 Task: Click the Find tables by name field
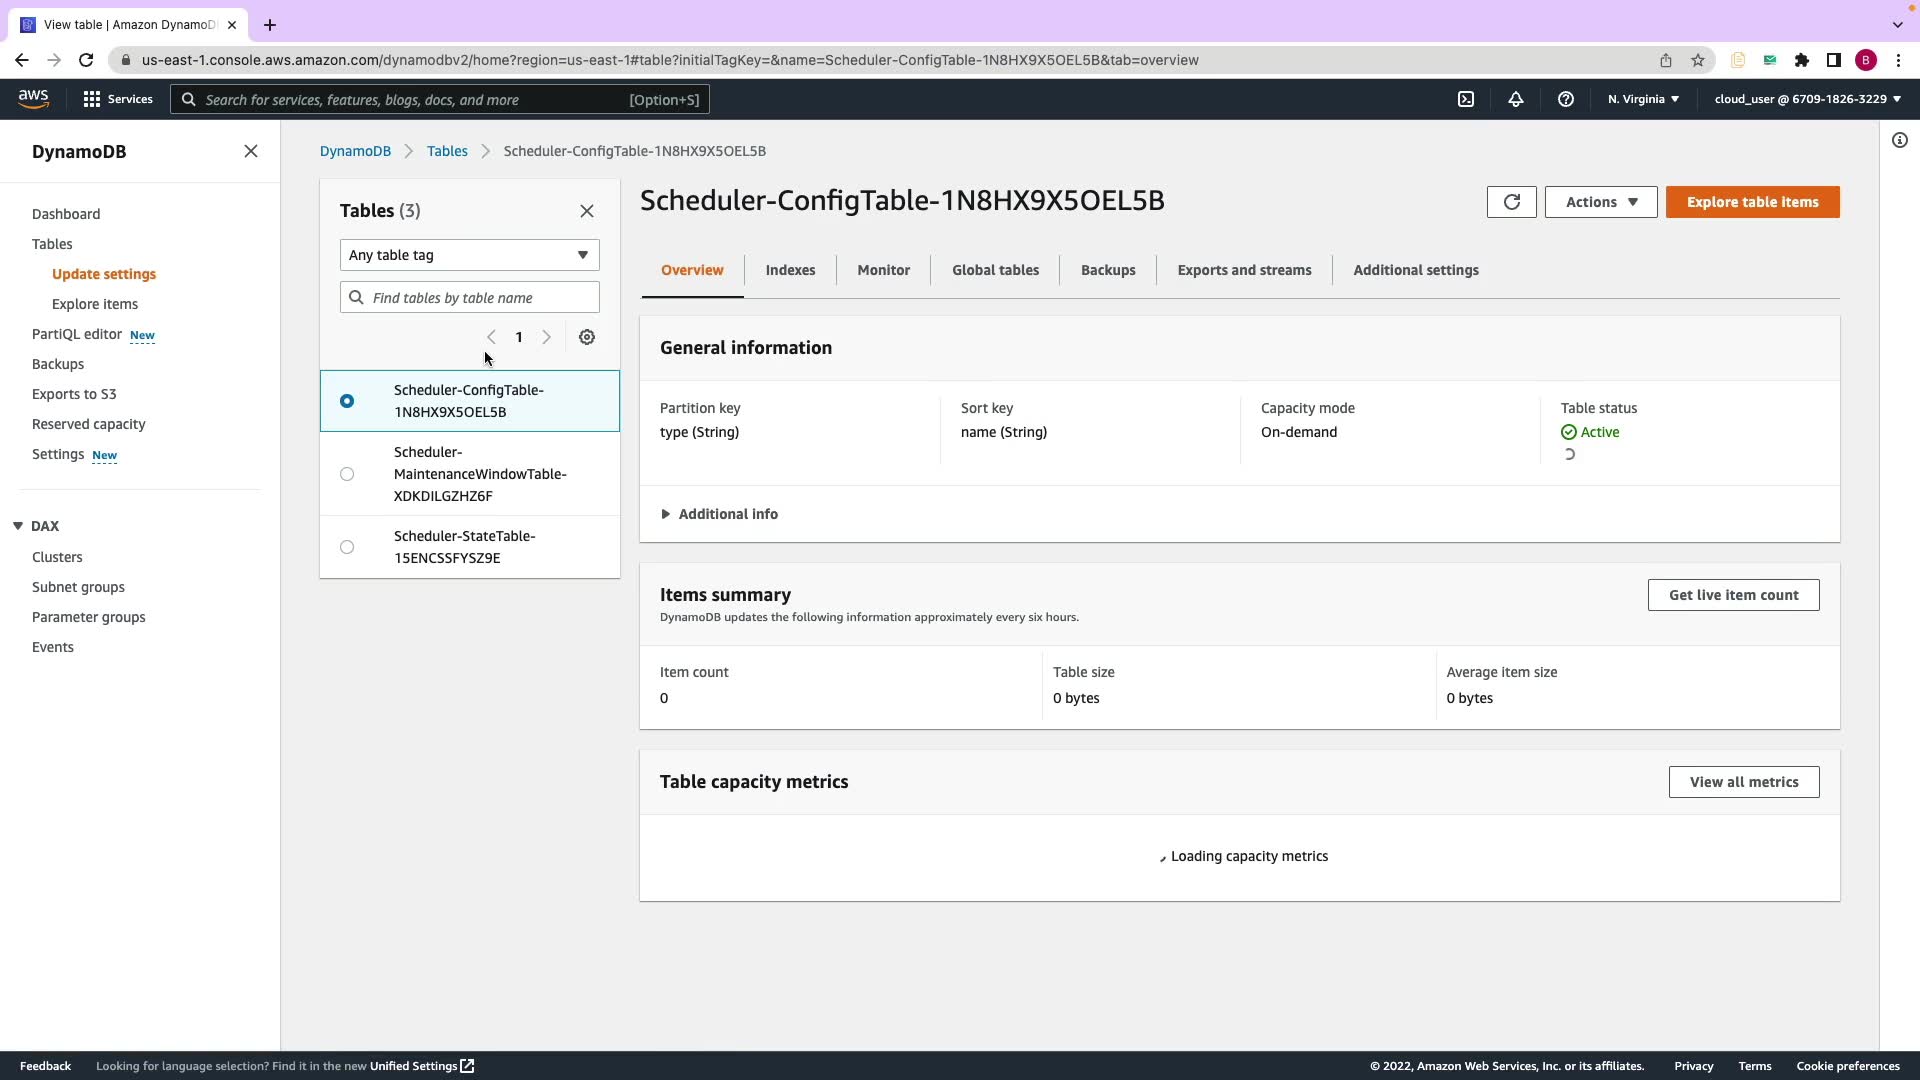click(480, 298)
